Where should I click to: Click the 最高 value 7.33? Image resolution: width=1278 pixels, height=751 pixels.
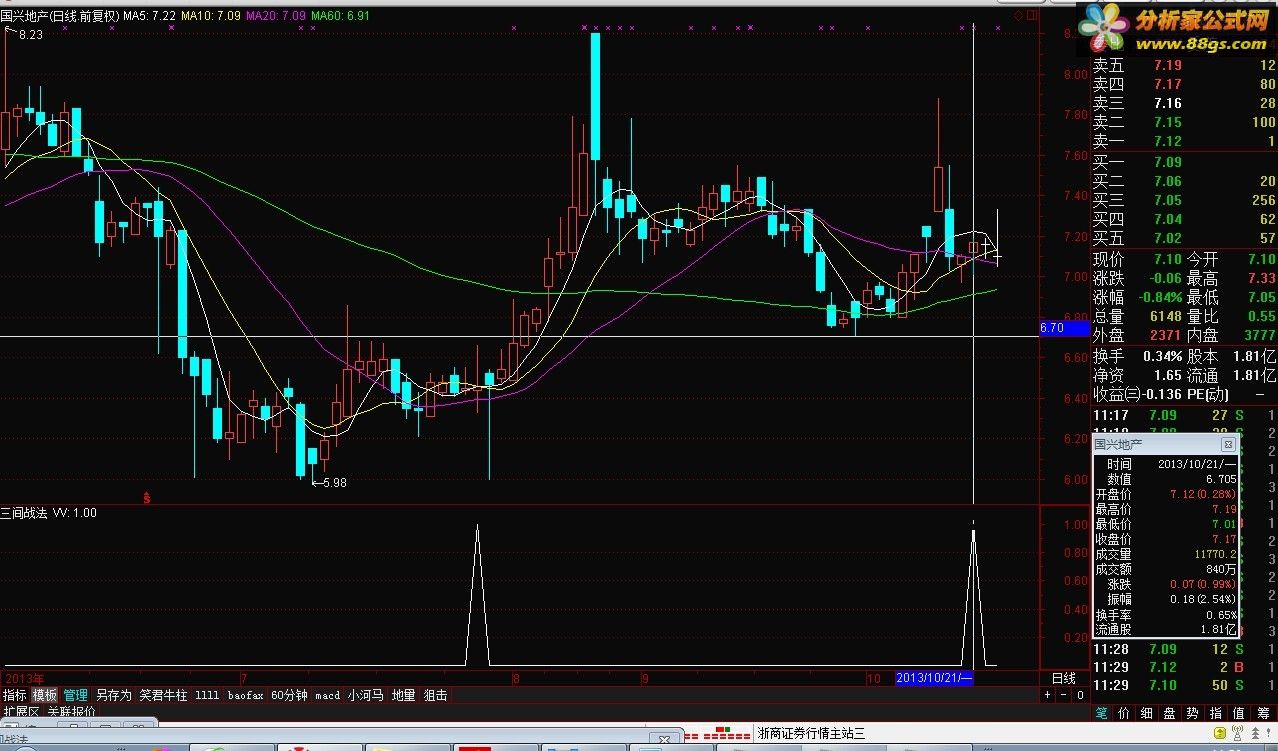click(x=1260, y=279)
